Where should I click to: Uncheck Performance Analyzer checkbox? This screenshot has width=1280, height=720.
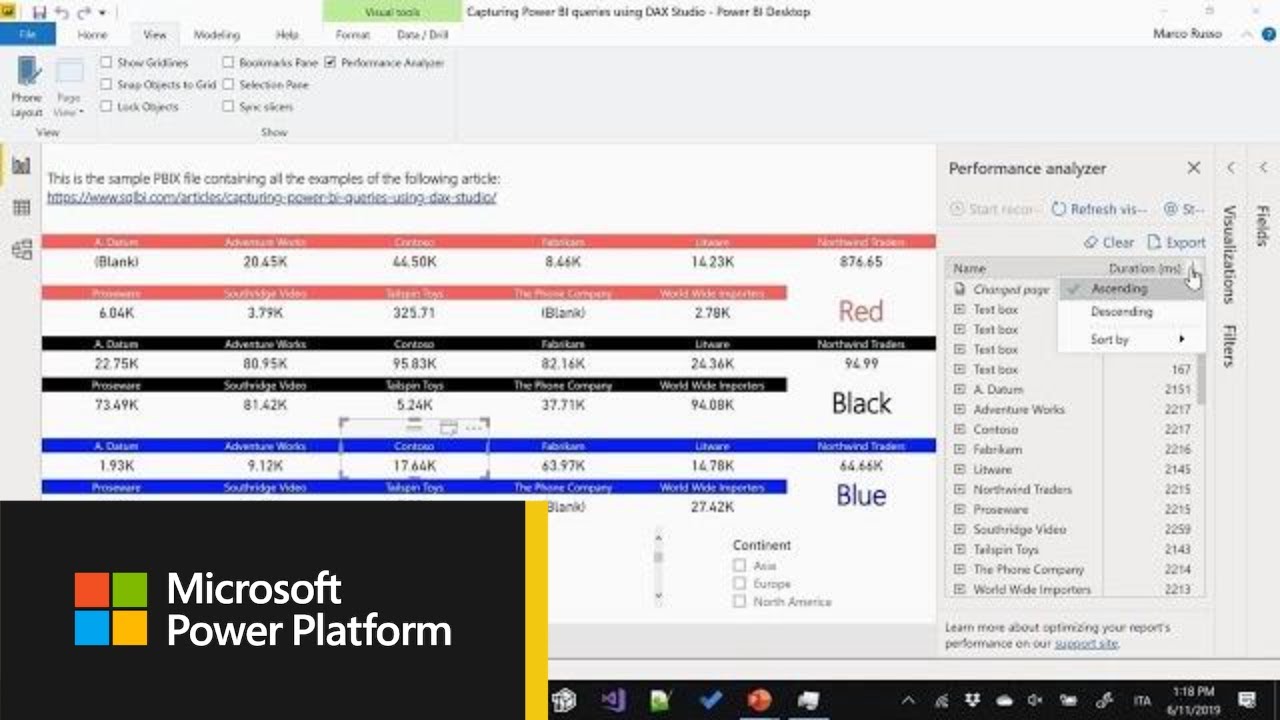(330, 62)
